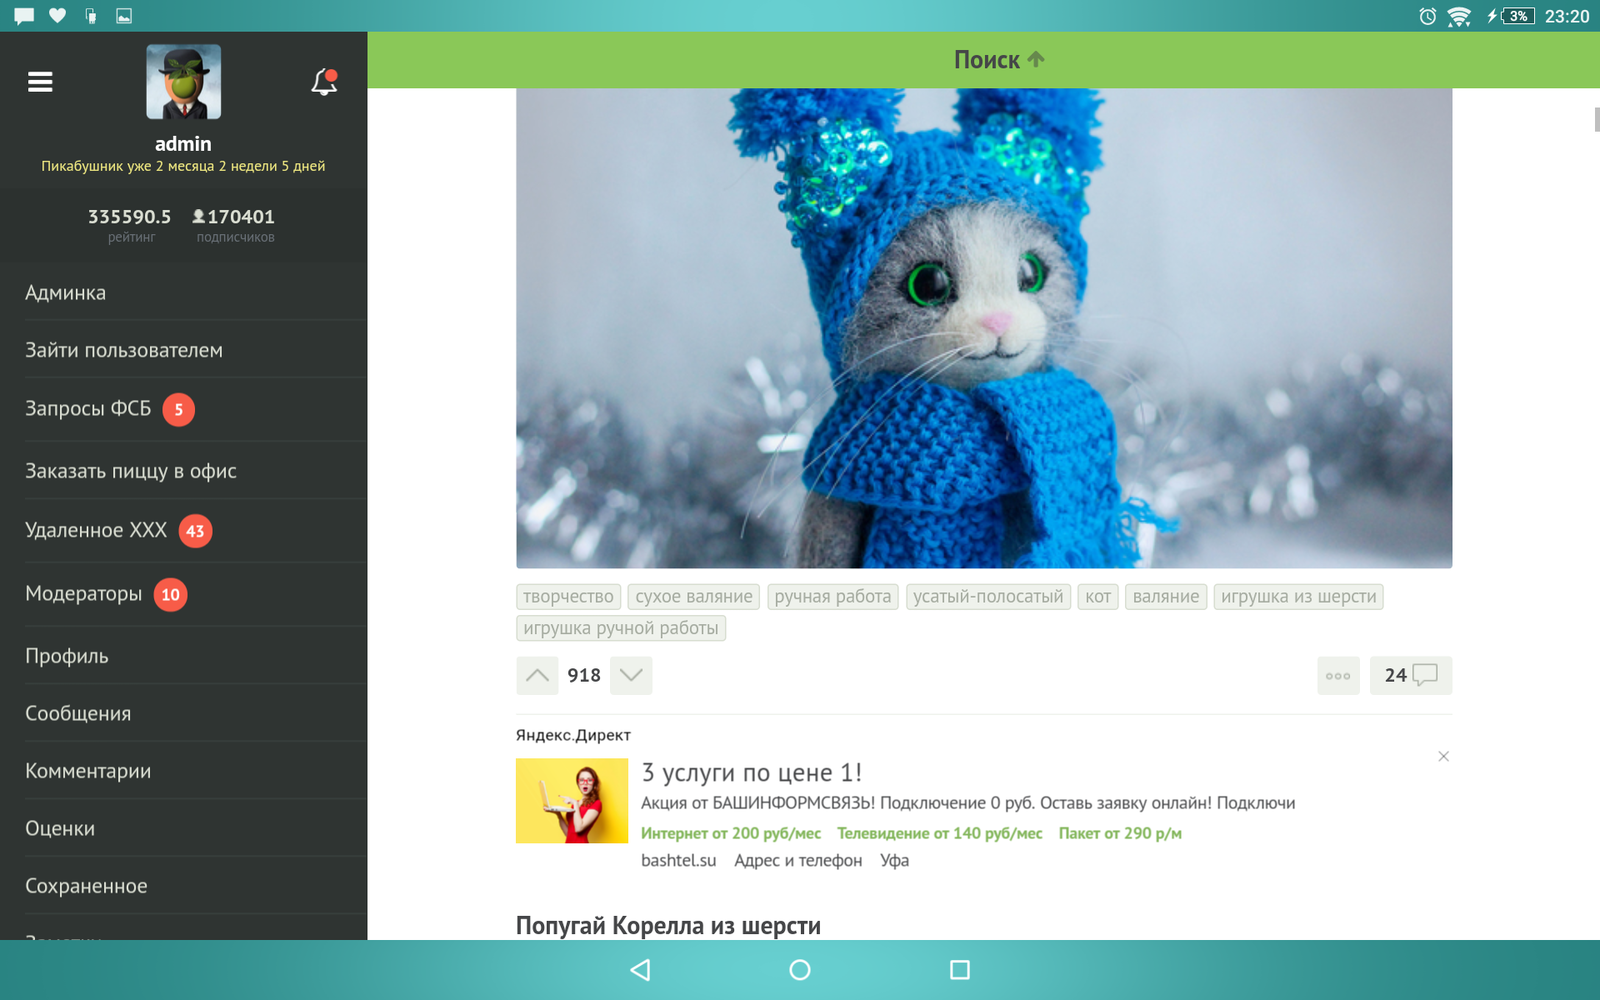Open Оценки in sidebar

click(183, 828)
